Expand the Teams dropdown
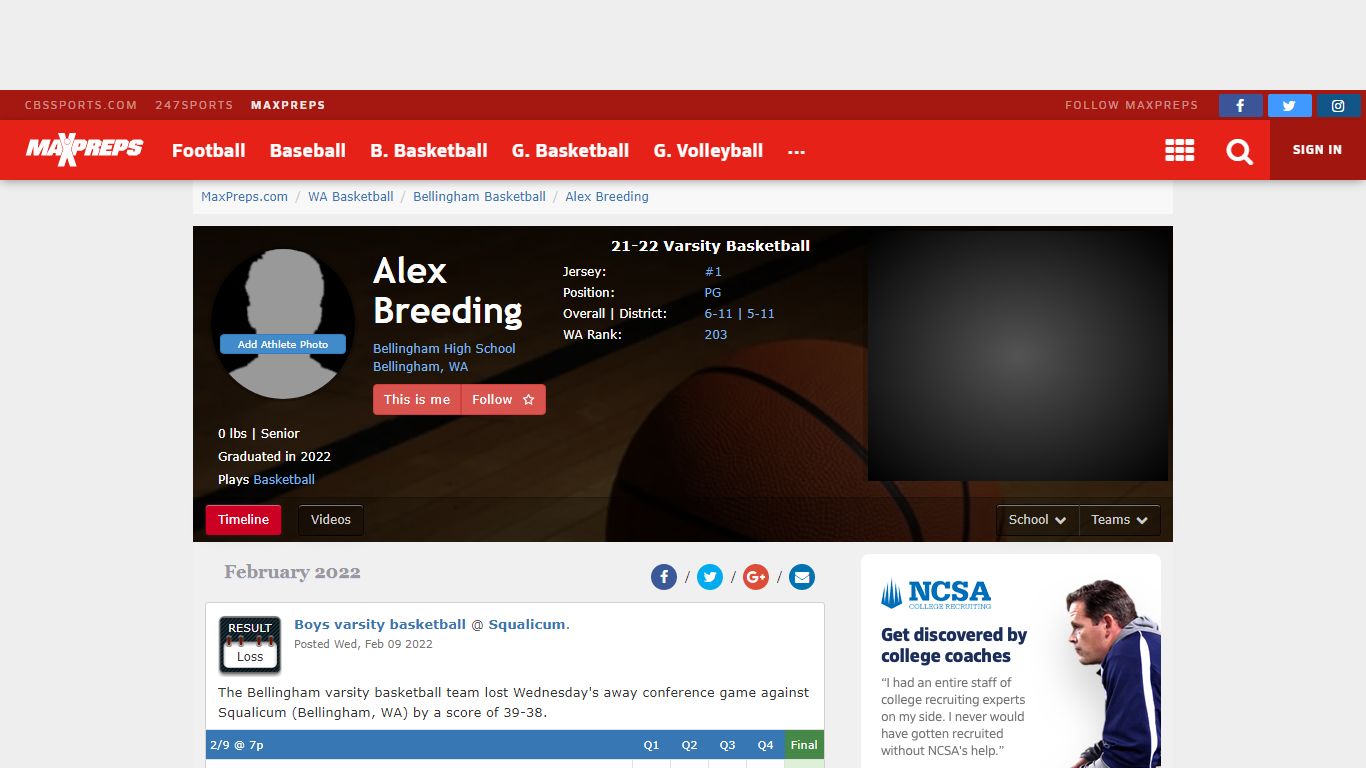 pyautogui.click(x=1120, y=520)
